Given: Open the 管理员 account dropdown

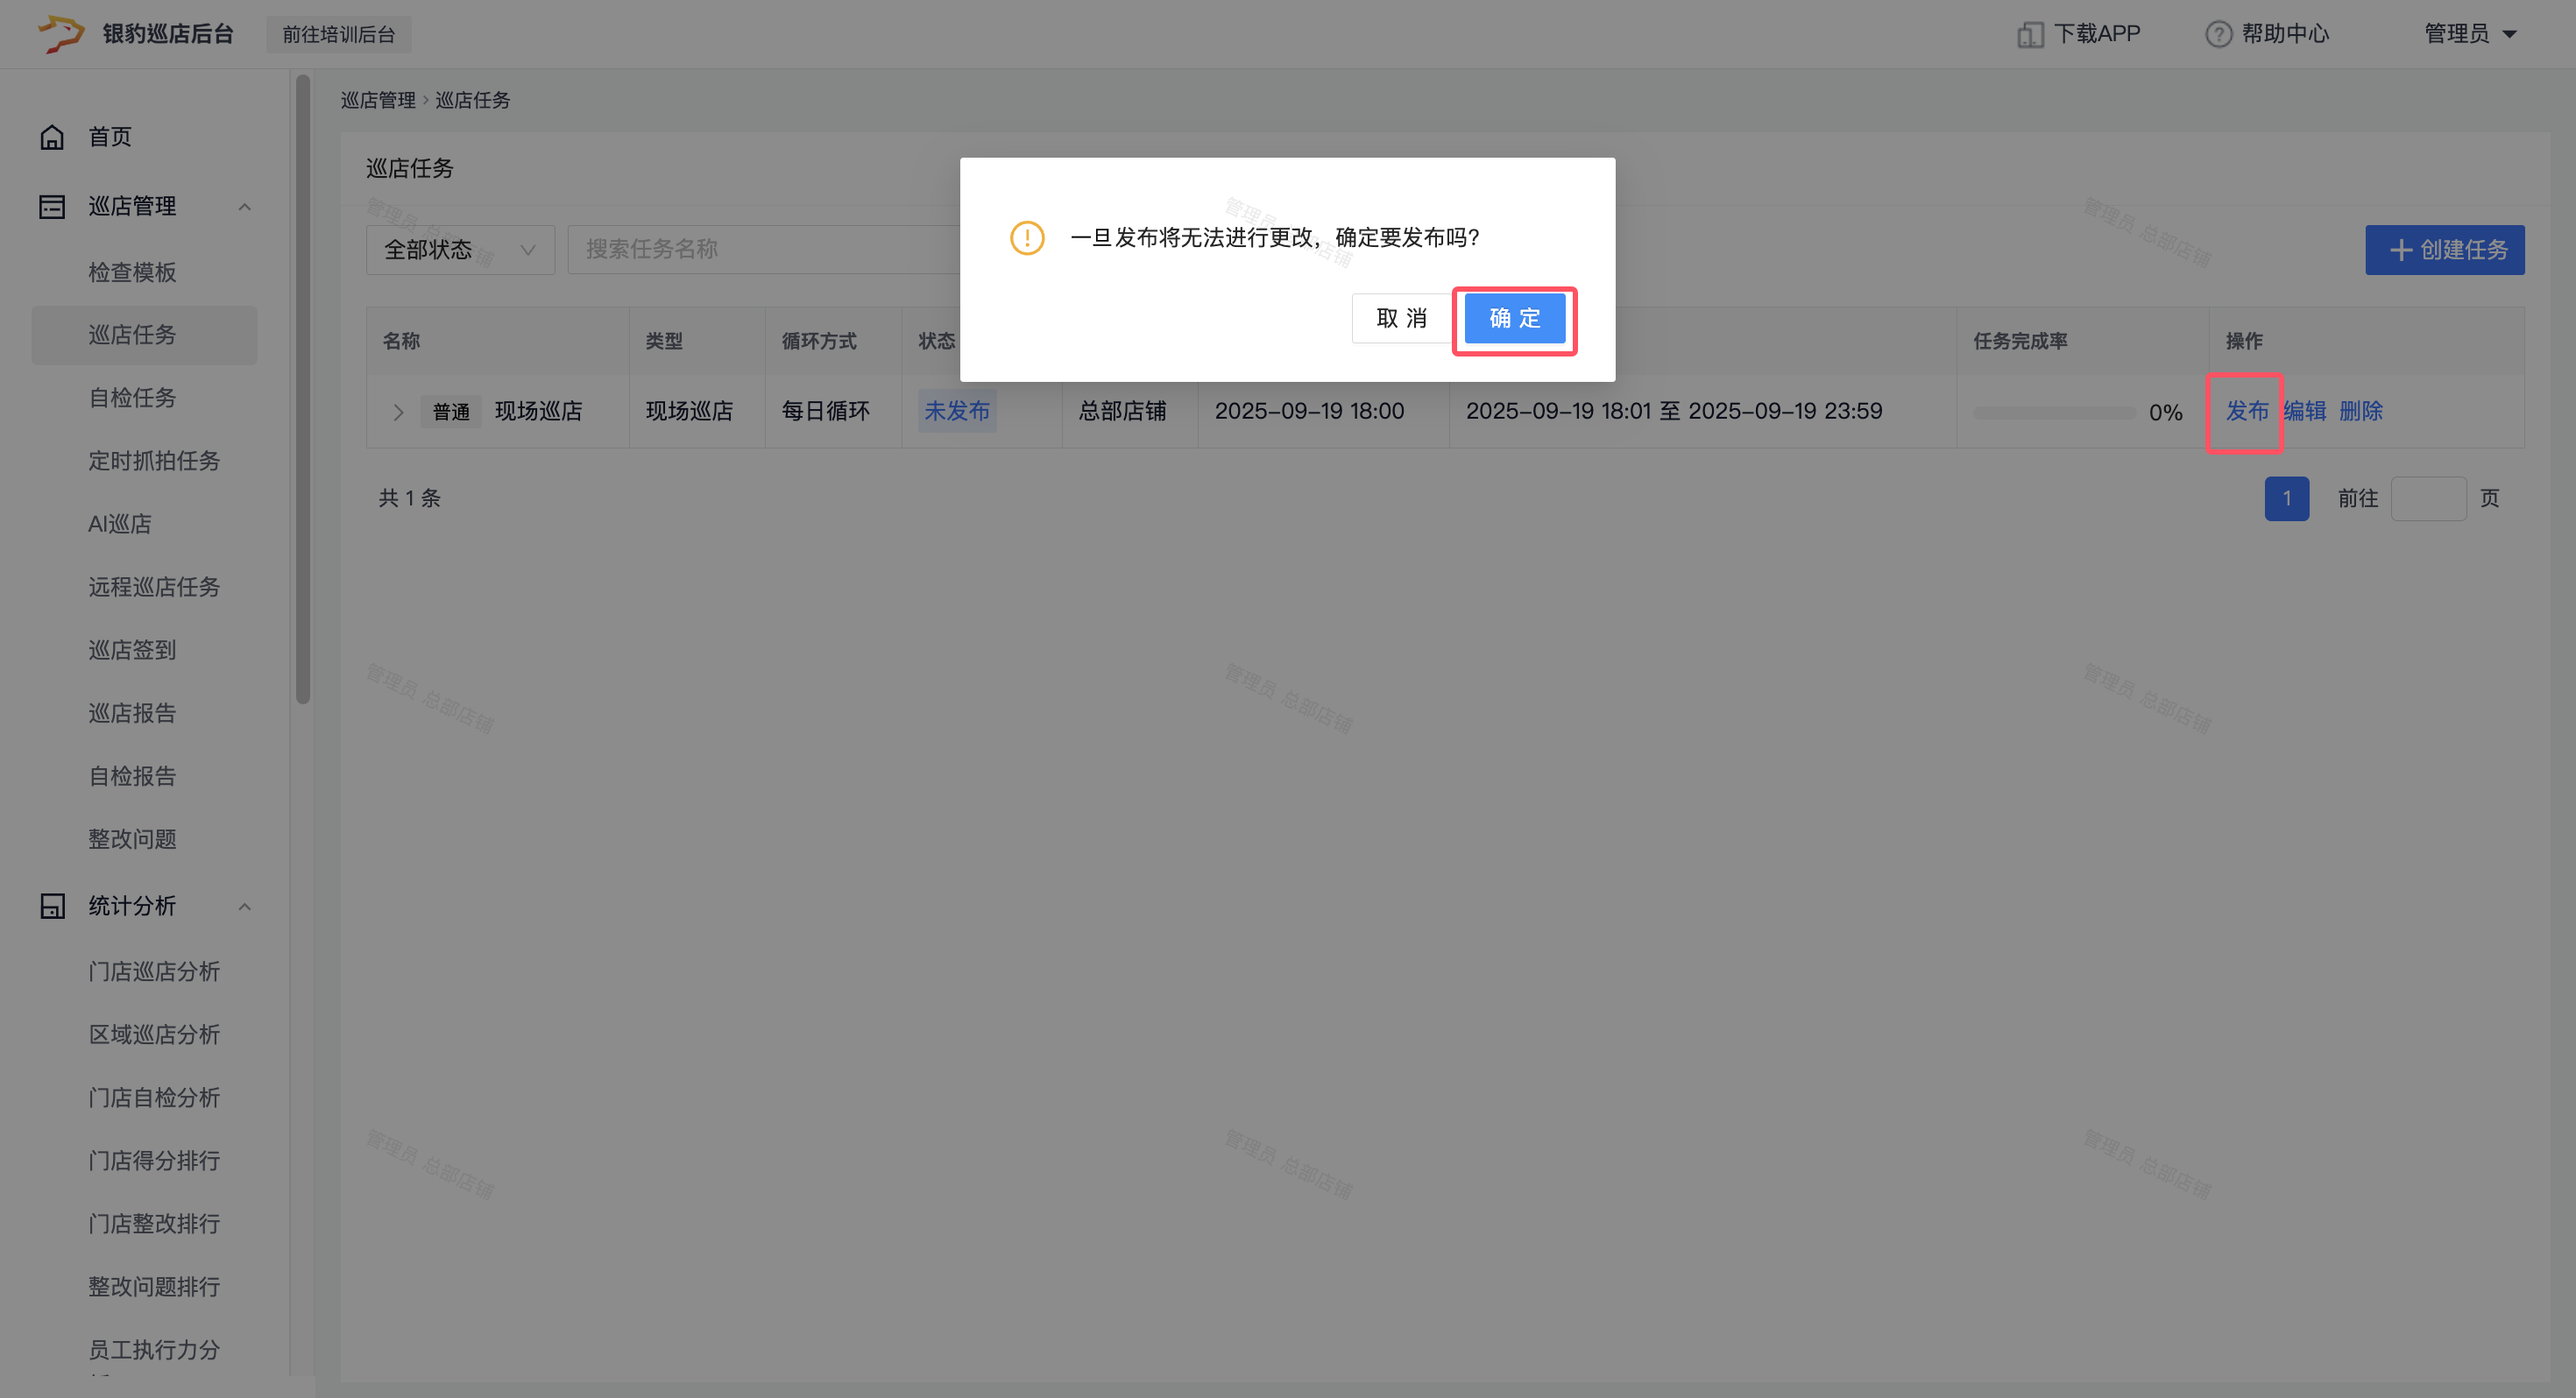Looking at the screenshot, I should 2470,34.
